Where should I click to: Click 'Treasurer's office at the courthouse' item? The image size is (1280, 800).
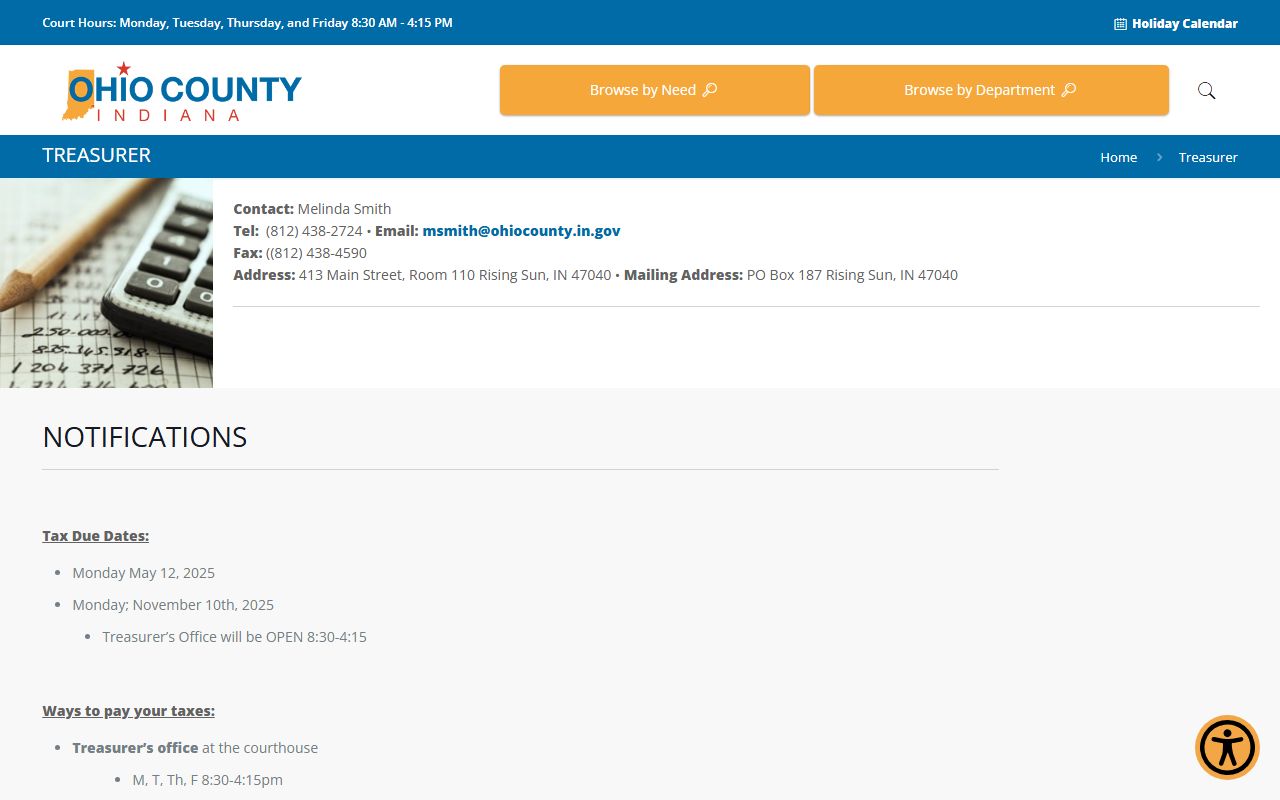point(195,748)
